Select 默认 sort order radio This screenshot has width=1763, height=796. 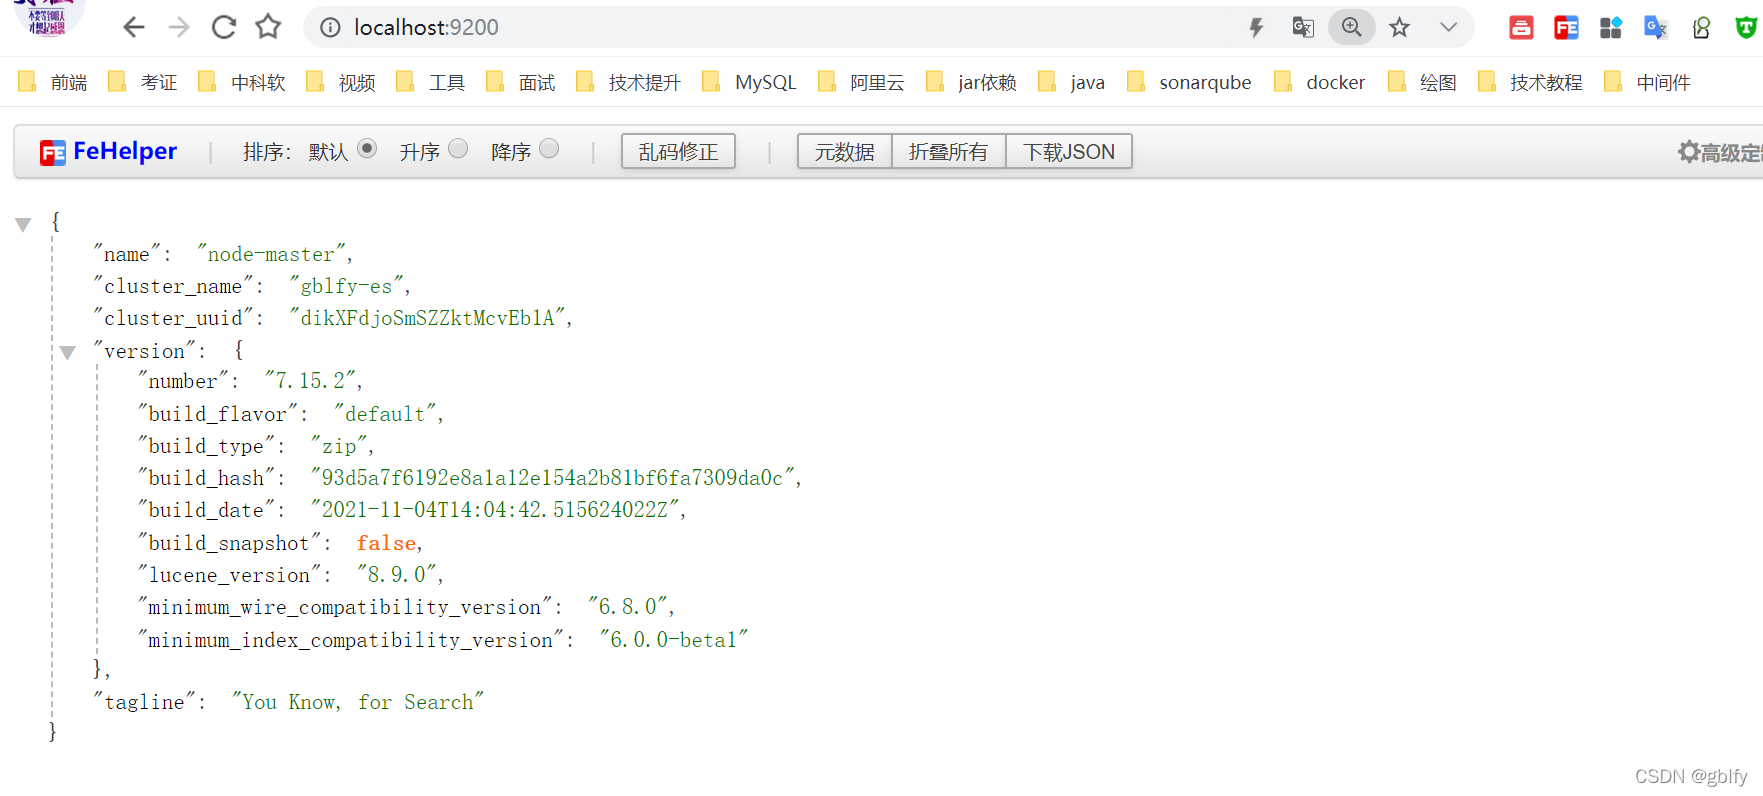click(x=367, y=149)
